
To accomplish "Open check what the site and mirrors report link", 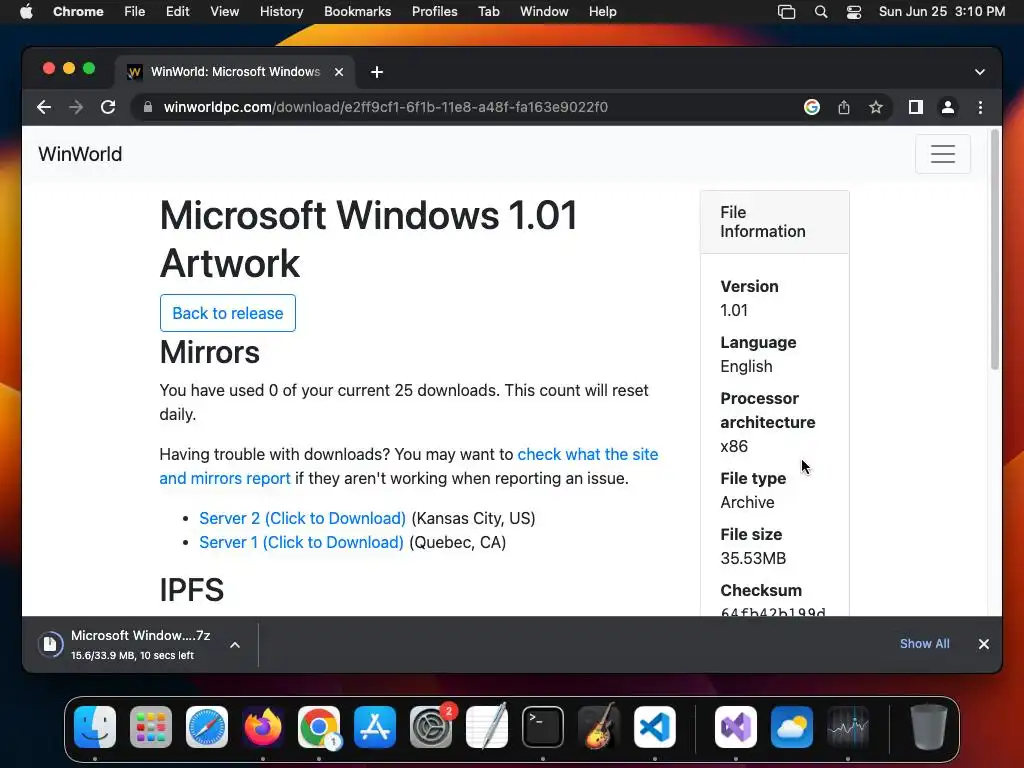I will pyautogui.click(x=409, y=466).
